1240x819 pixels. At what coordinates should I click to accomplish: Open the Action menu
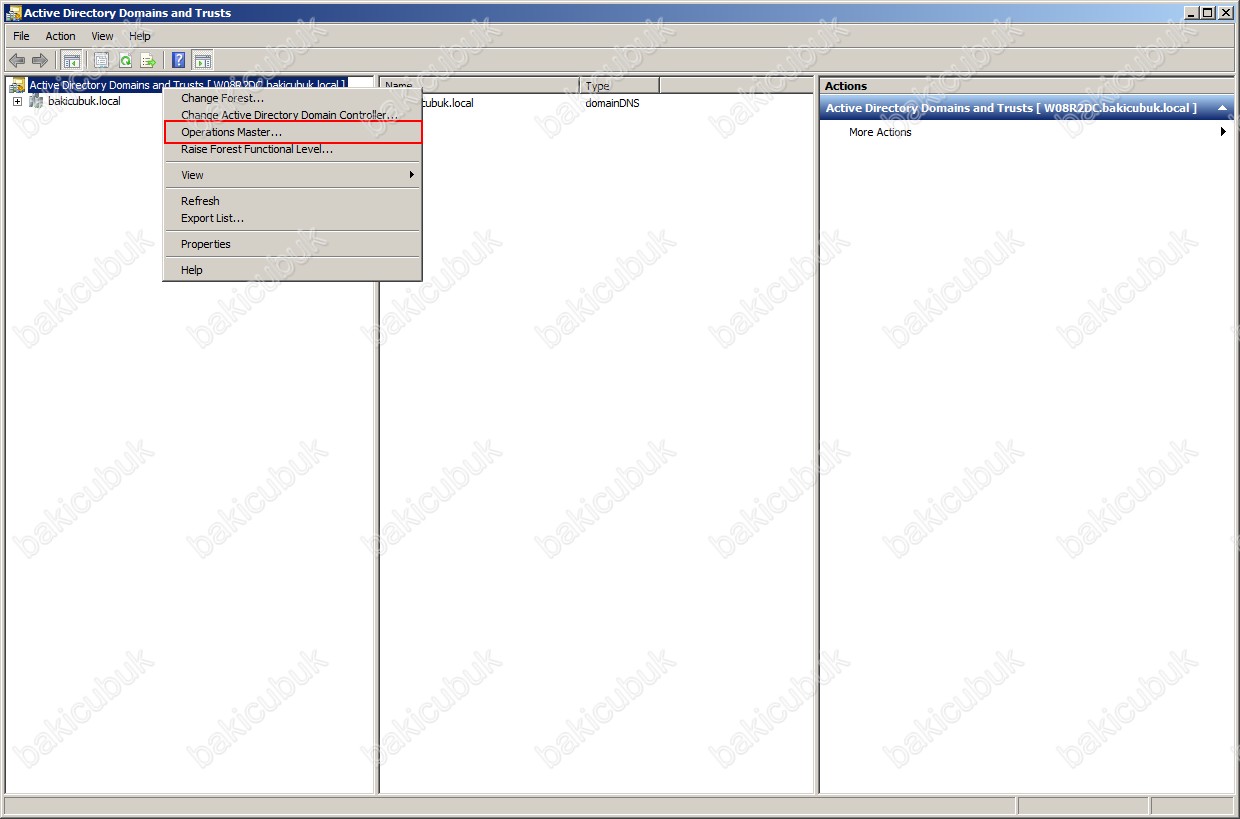coord(61,36)
